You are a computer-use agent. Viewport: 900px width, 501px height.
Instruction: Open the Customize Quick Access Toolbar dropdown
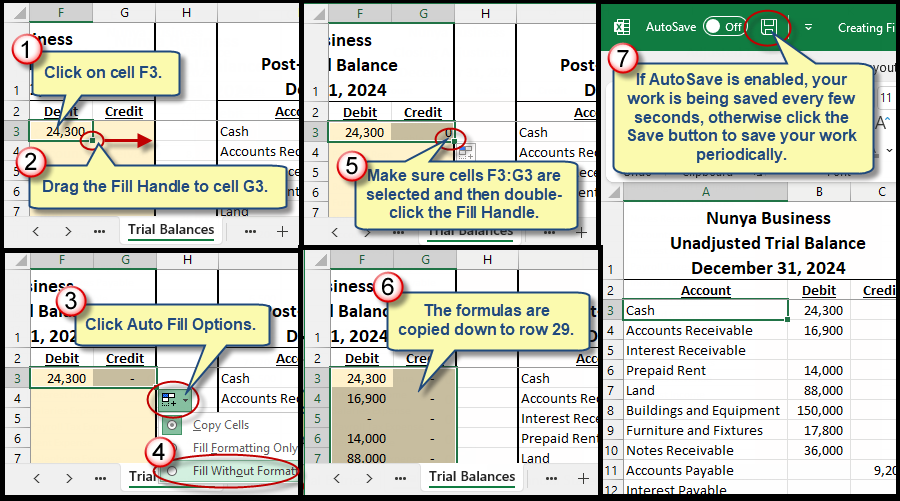click(808, 27)
